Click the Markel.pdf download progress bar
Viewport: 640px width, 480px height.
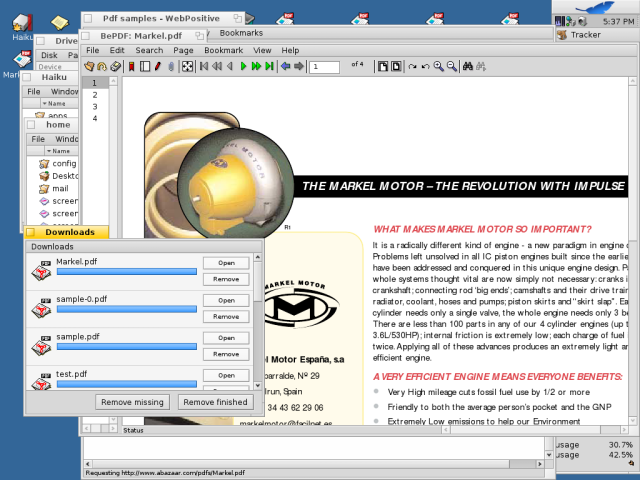pyautogui.click(x=127, y=272)
